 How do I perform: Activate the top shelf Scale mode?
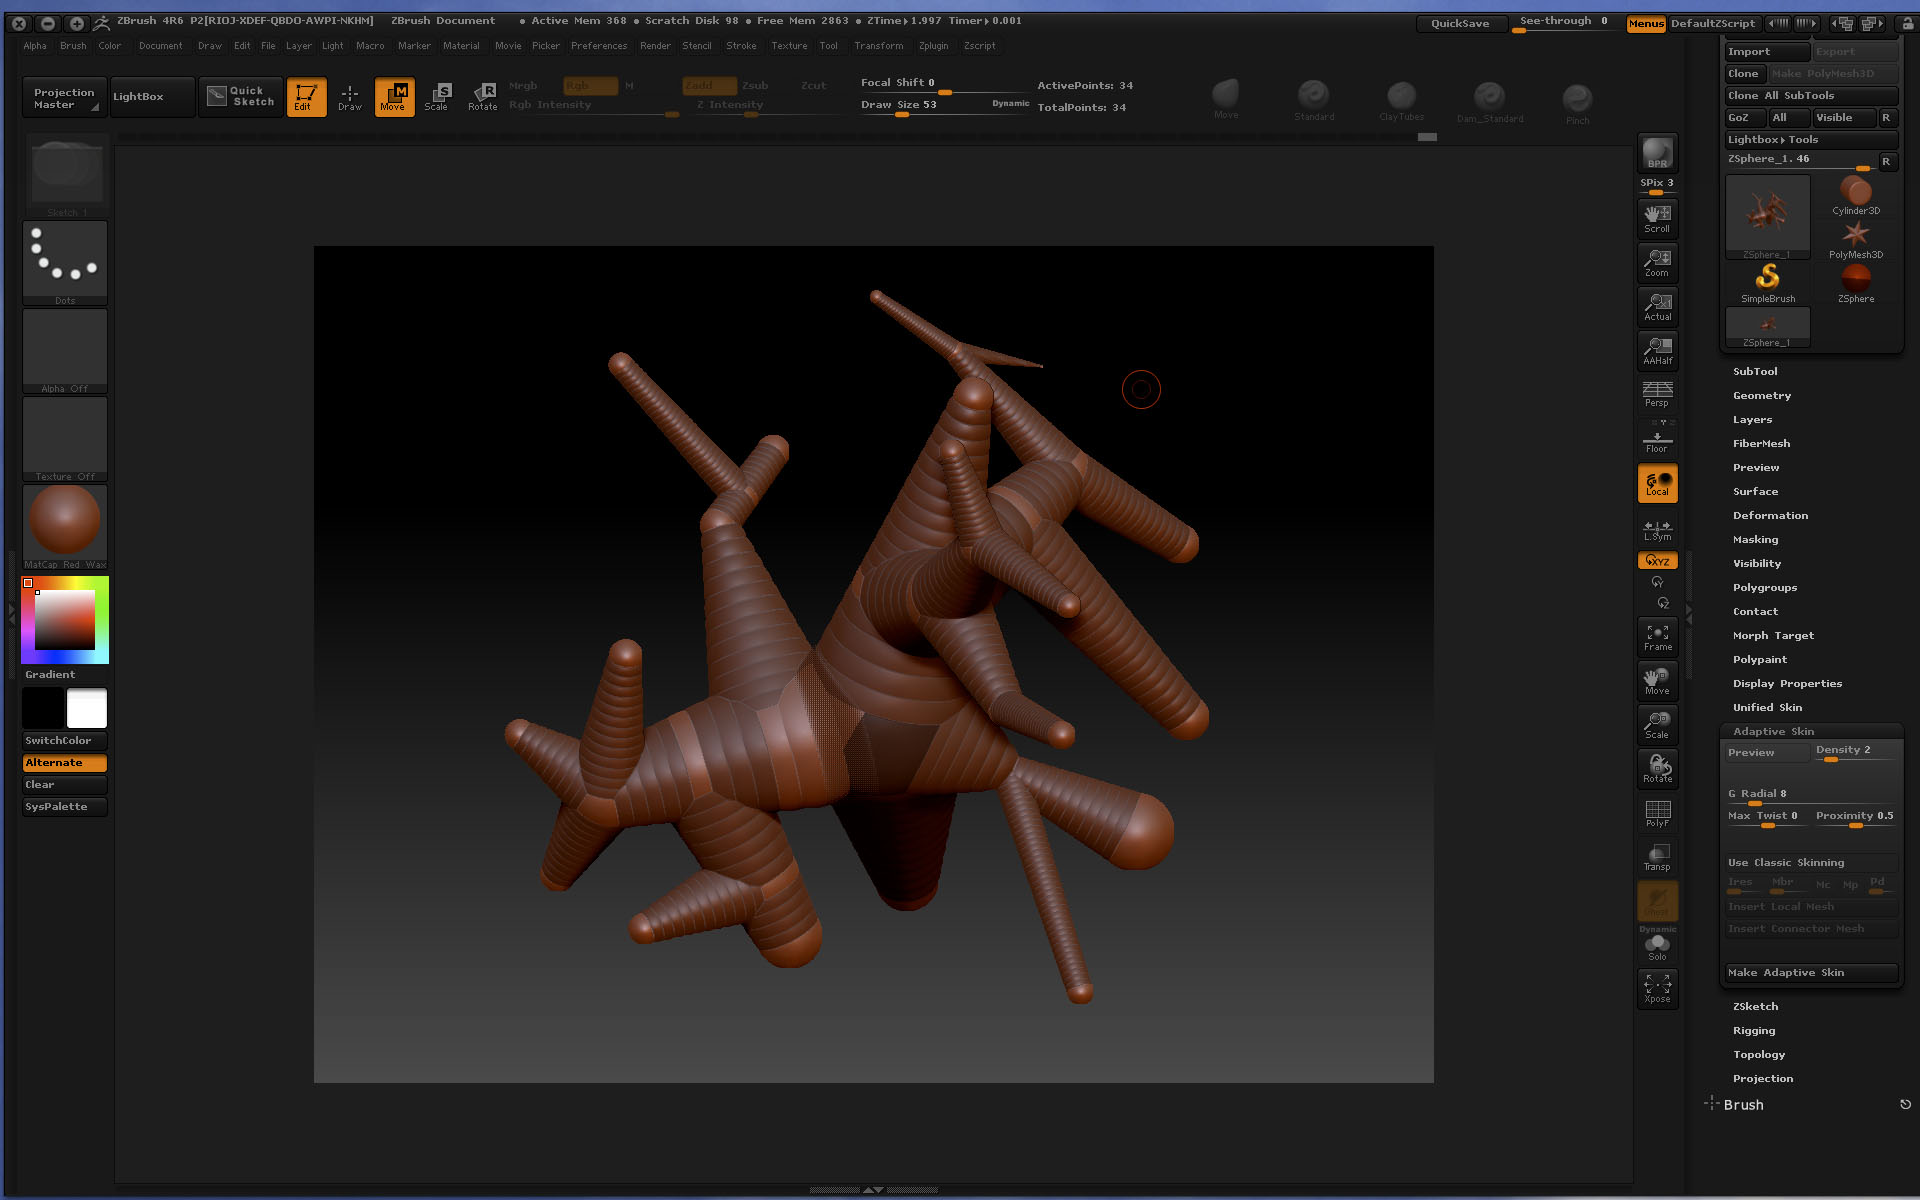click(x=437, y=97)
